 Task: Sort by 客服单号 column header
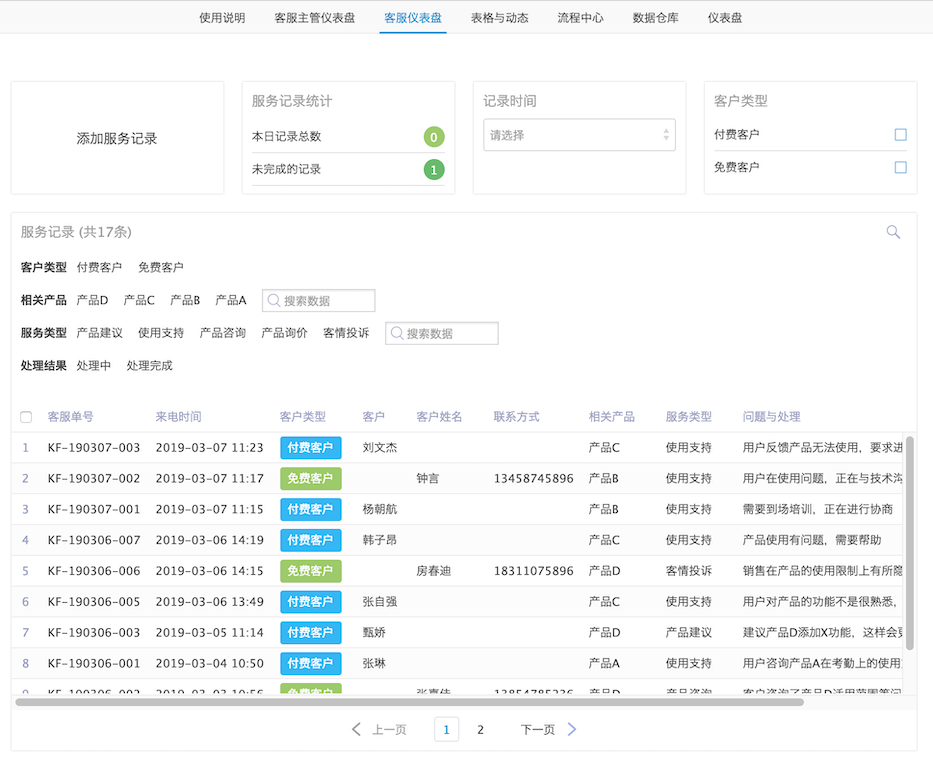click(x=70, y=417)
